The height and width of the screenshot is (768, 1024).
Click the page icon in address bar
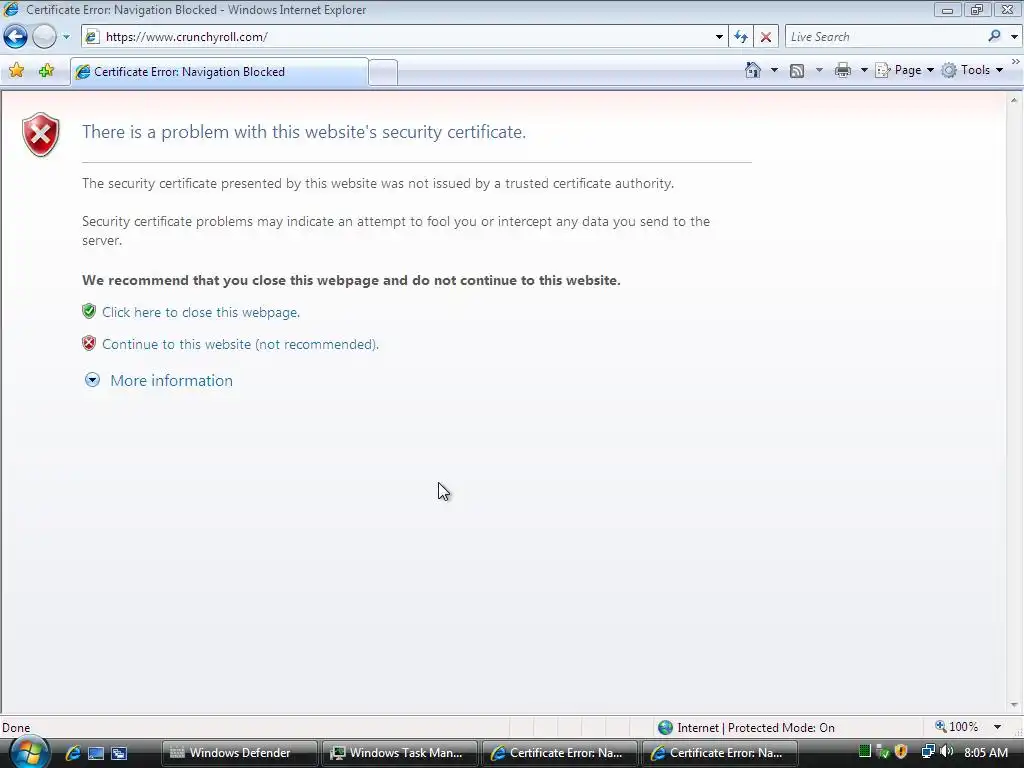(x=93, y=37)
